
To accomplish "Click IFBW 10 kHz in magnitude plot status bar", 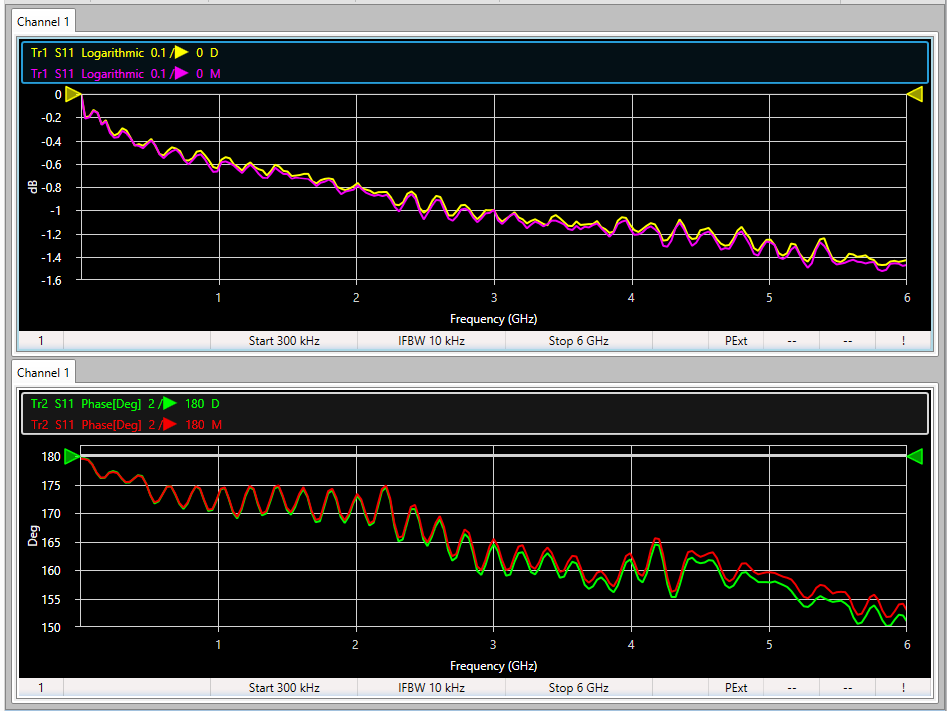I will [x=431, y=341].
